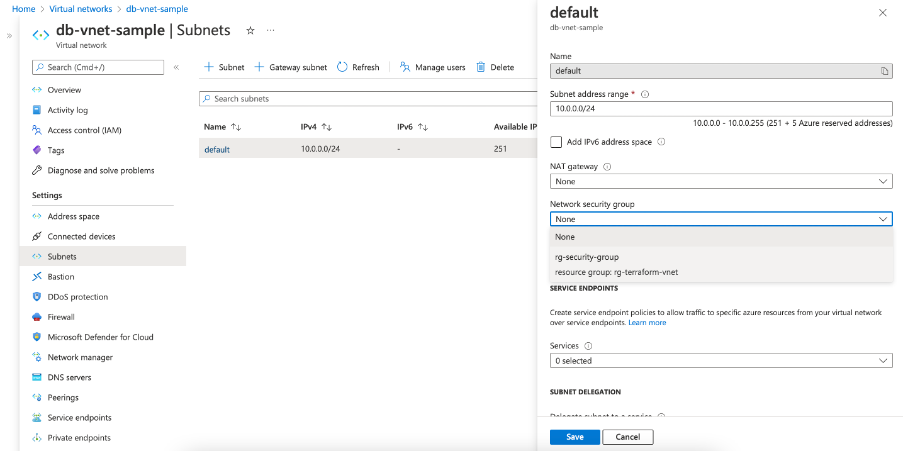Open the Services dropdown

click(721, 360)
